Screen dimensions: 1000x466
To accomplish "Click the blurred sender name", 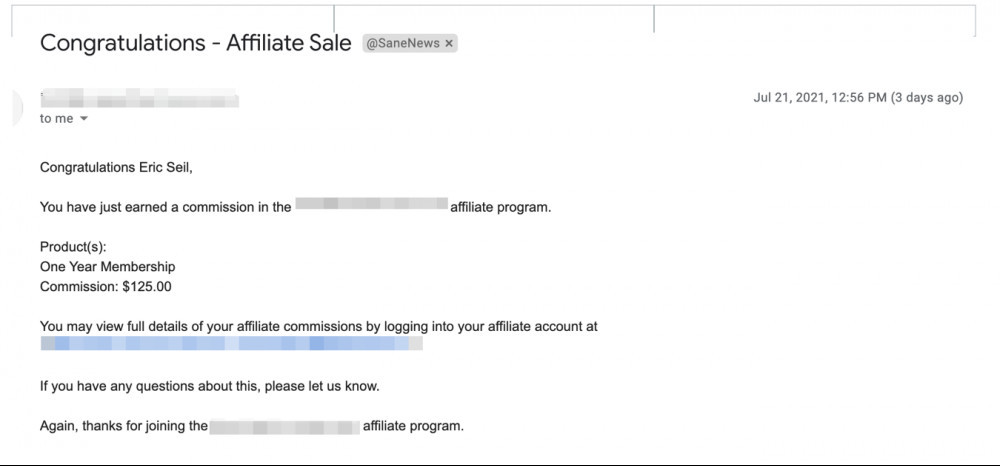I will coord(139,99).
